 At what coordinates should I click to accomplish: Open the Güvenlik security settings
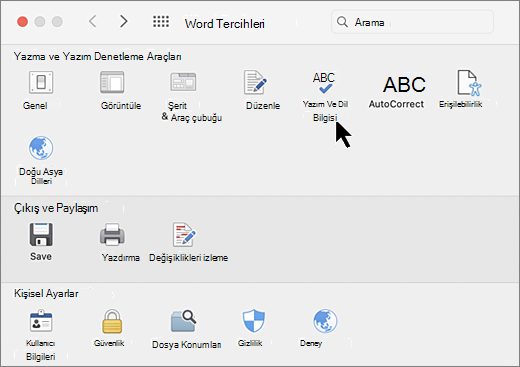[x=112, y=321]
